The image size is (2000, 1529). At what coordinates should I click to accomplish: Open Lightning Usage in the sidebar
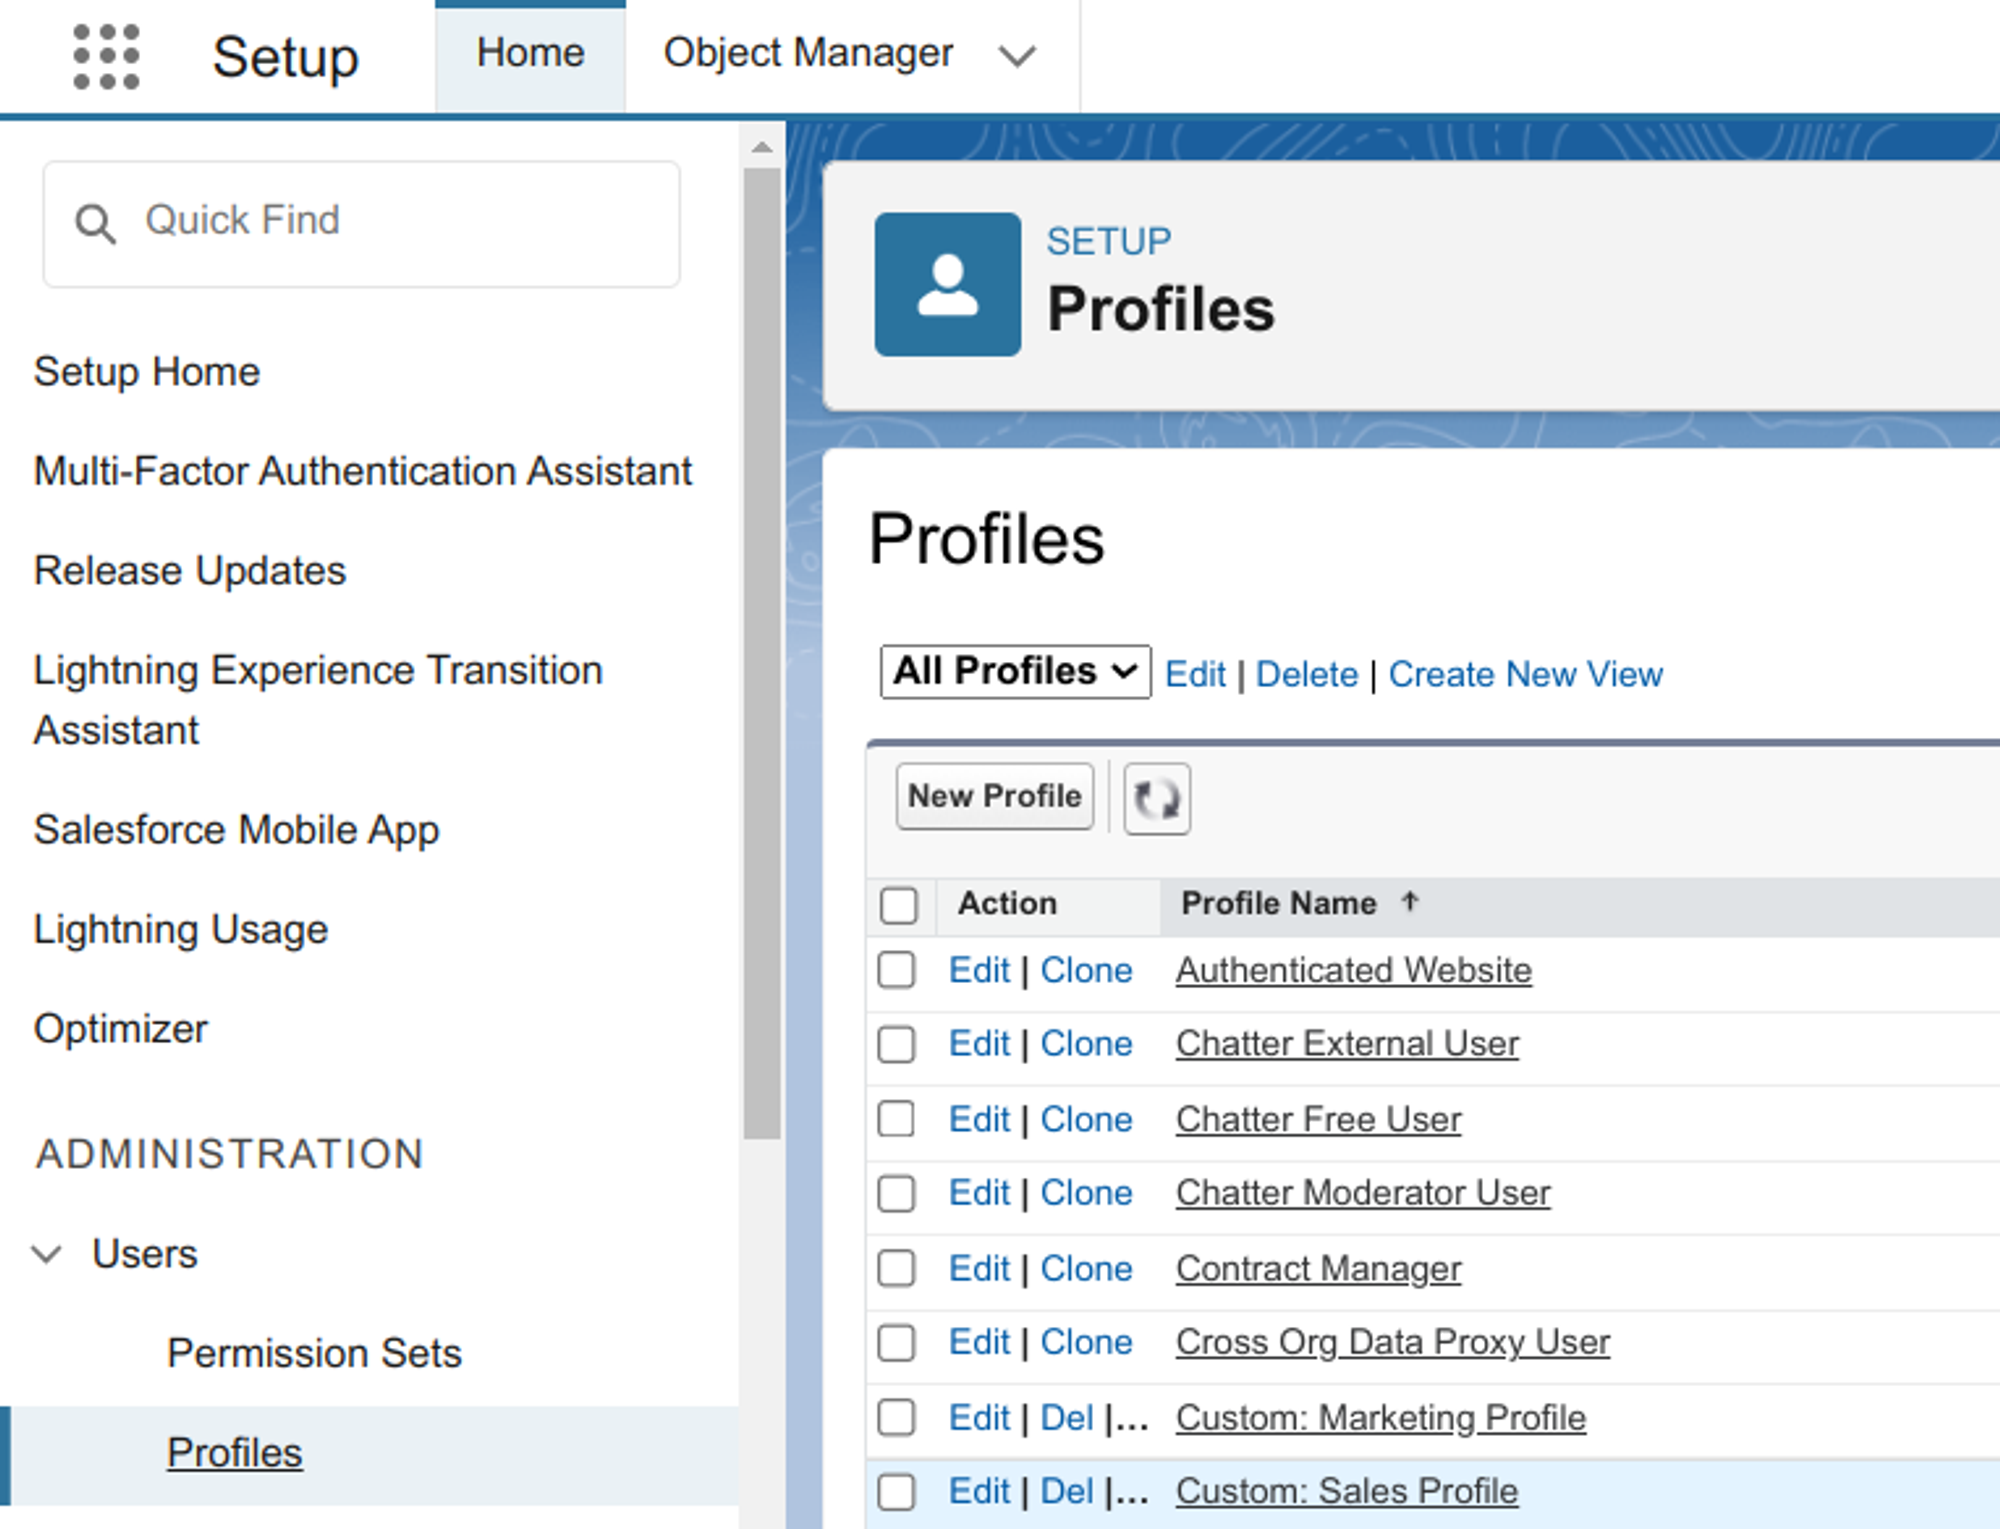[181, 930]
